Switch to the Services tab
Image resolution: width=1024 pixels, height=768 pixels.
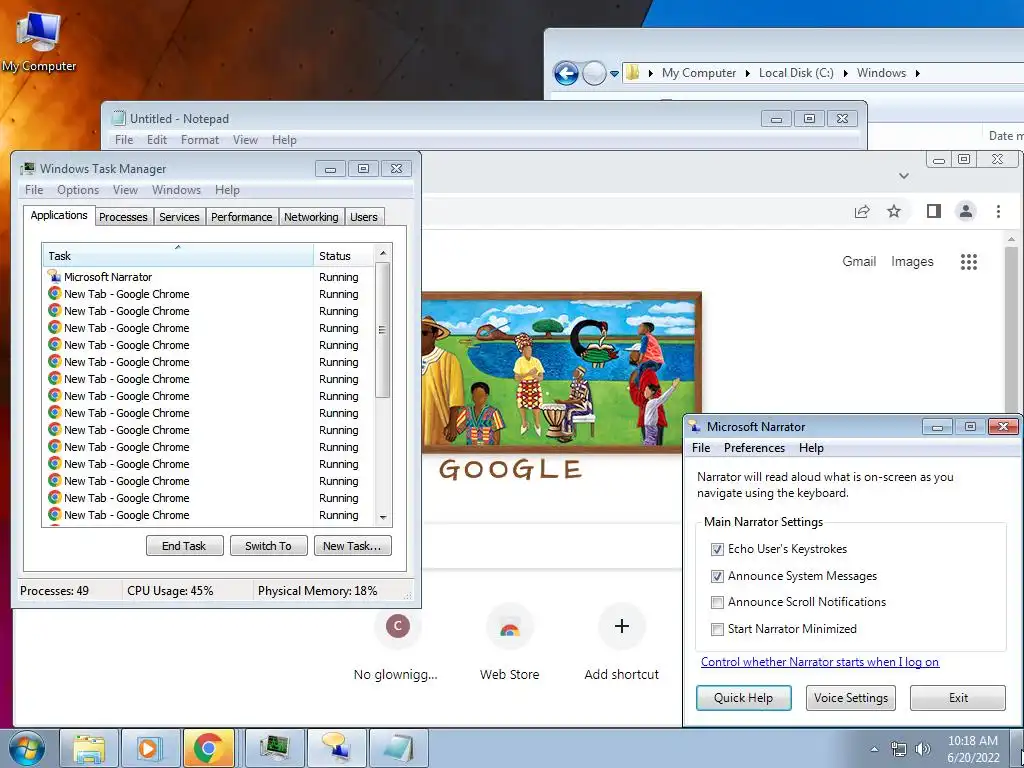(179, 217)
